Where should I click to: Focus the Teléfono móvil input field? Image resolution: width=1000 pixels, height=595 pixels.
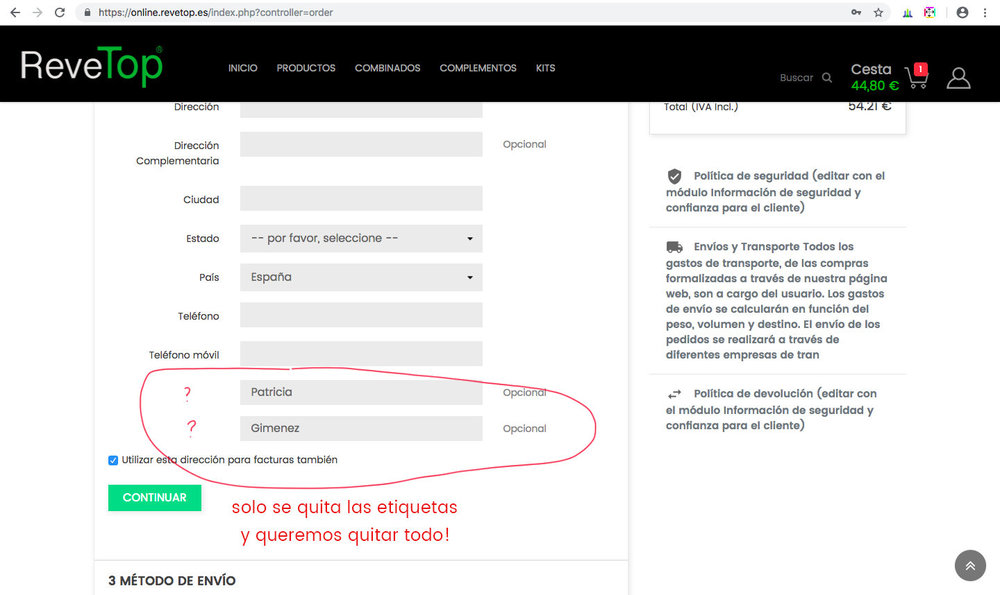click(x=361, y=354)
